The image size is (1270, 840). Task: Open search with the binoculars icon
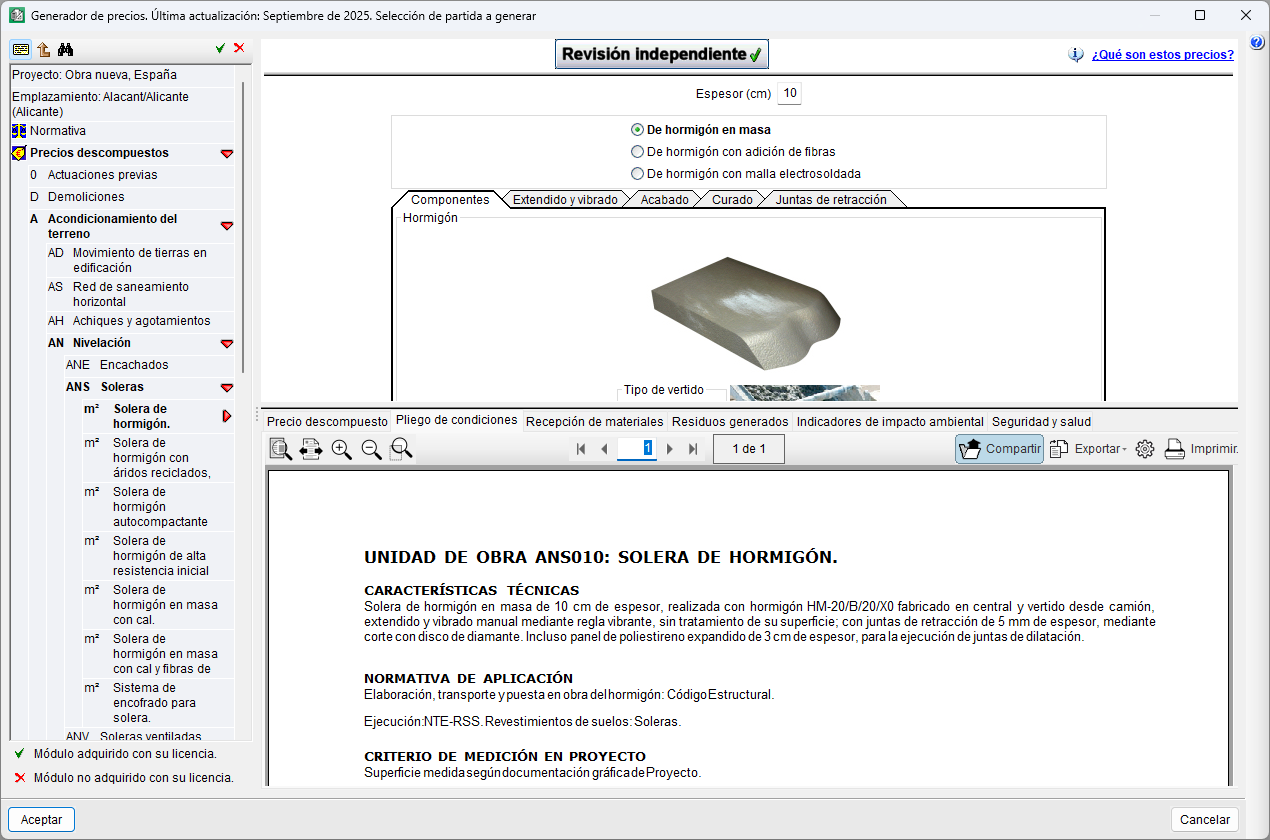click(66, 49)
